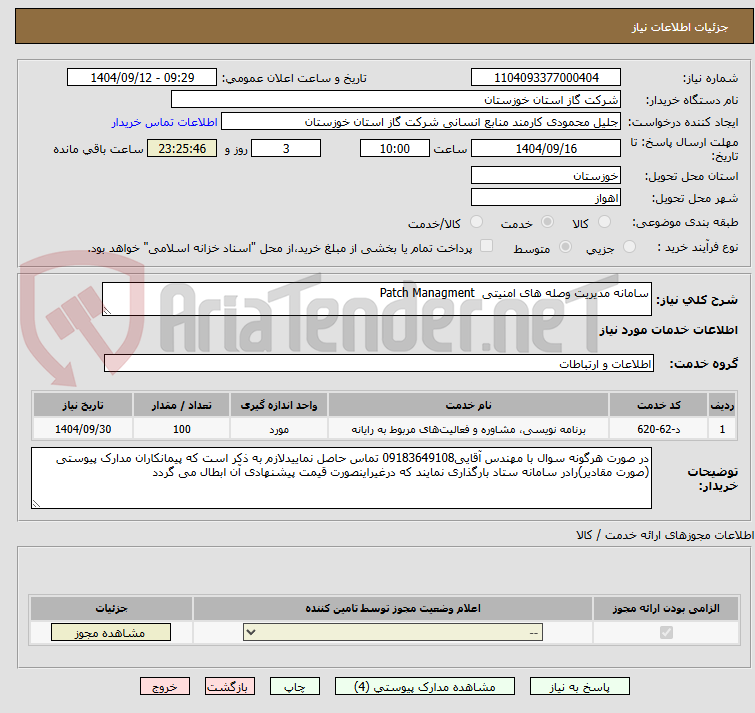Viewport: 755px width, 713px height.
Task: Open مشاهده مدارک پیوستی (4) attachments
Action: coord(425,687)
